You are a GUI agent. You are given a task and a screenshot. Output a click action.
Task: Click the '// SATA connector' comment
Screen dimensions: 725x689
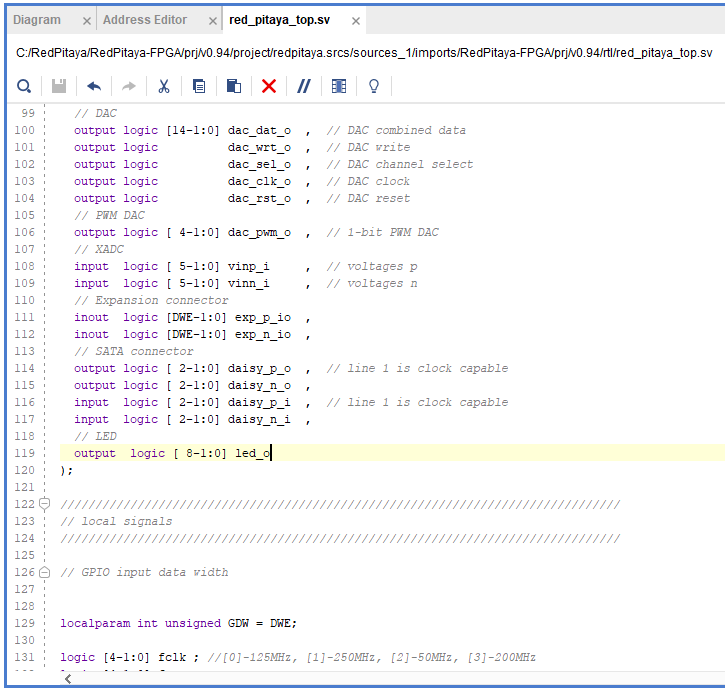(x=134, y=351)
